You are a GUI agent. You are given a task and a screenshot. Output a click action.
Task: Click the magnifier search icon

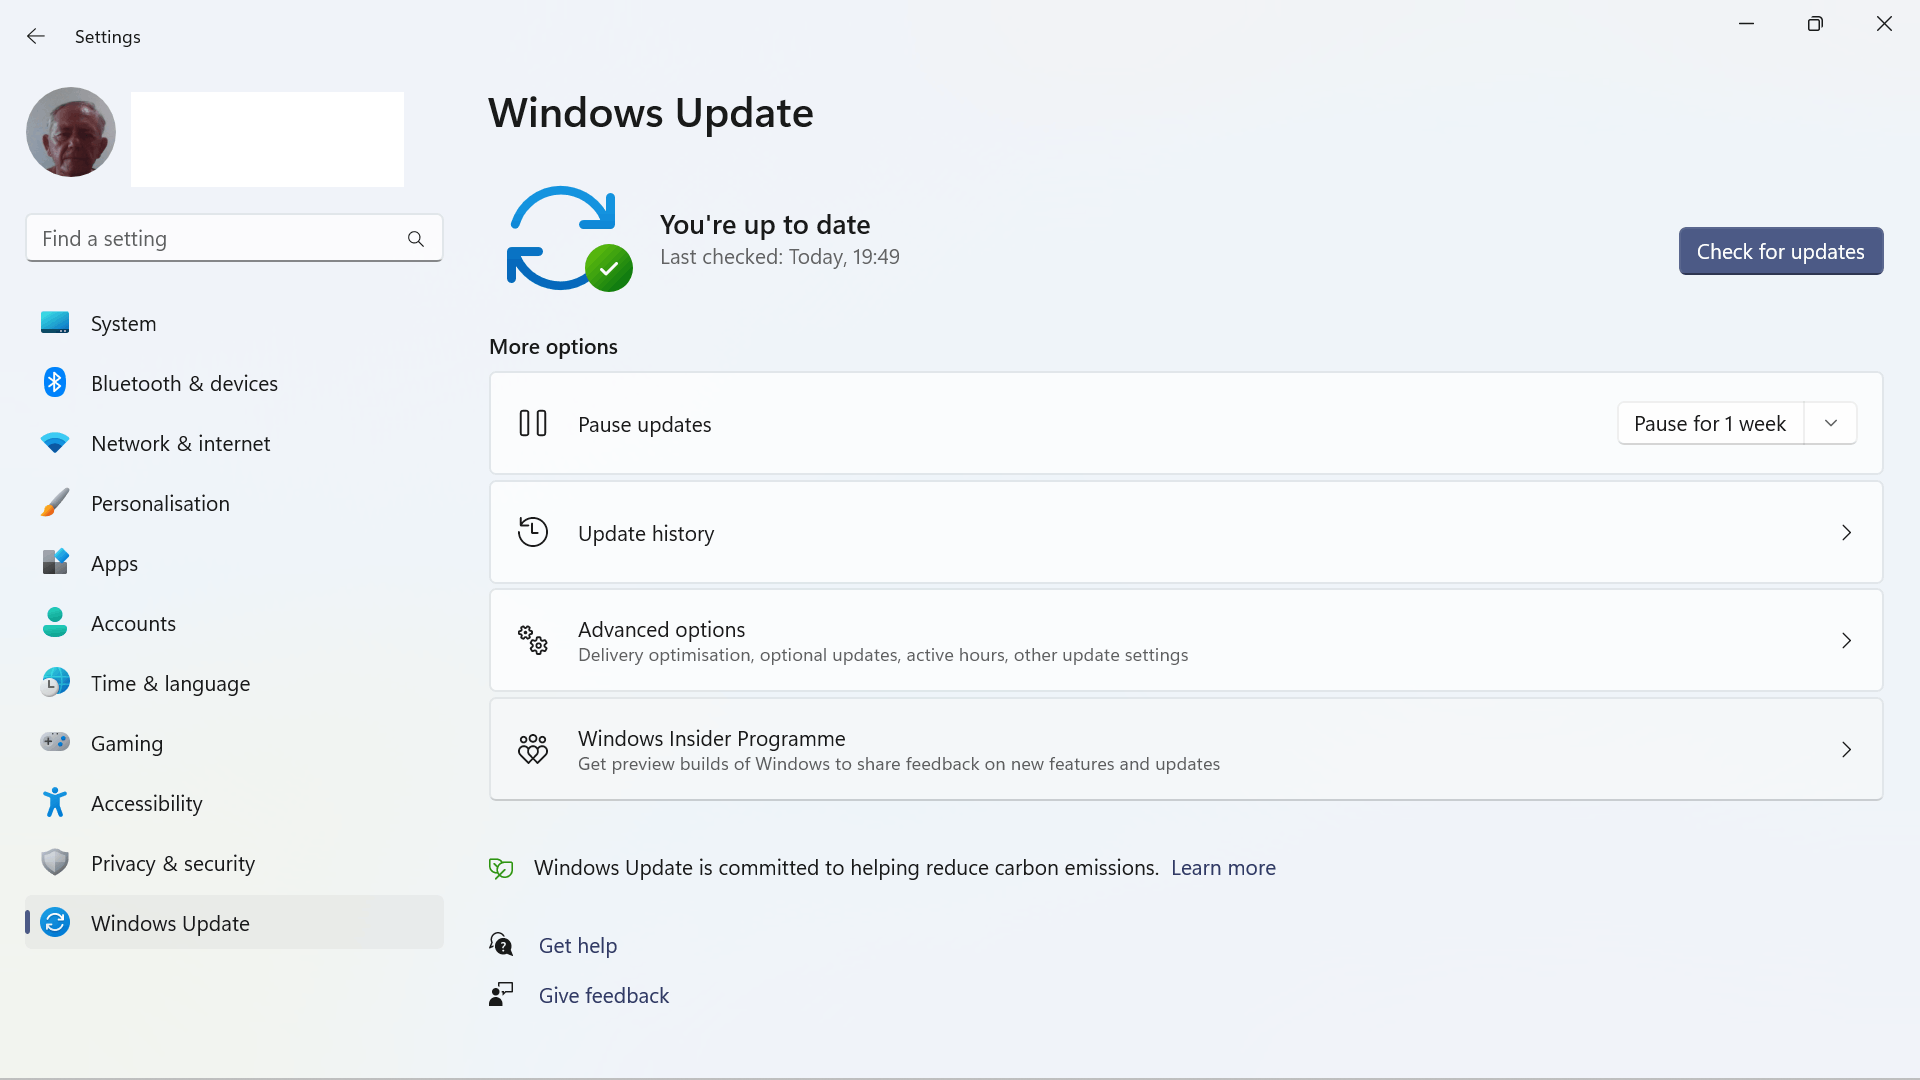pos(416,239)
